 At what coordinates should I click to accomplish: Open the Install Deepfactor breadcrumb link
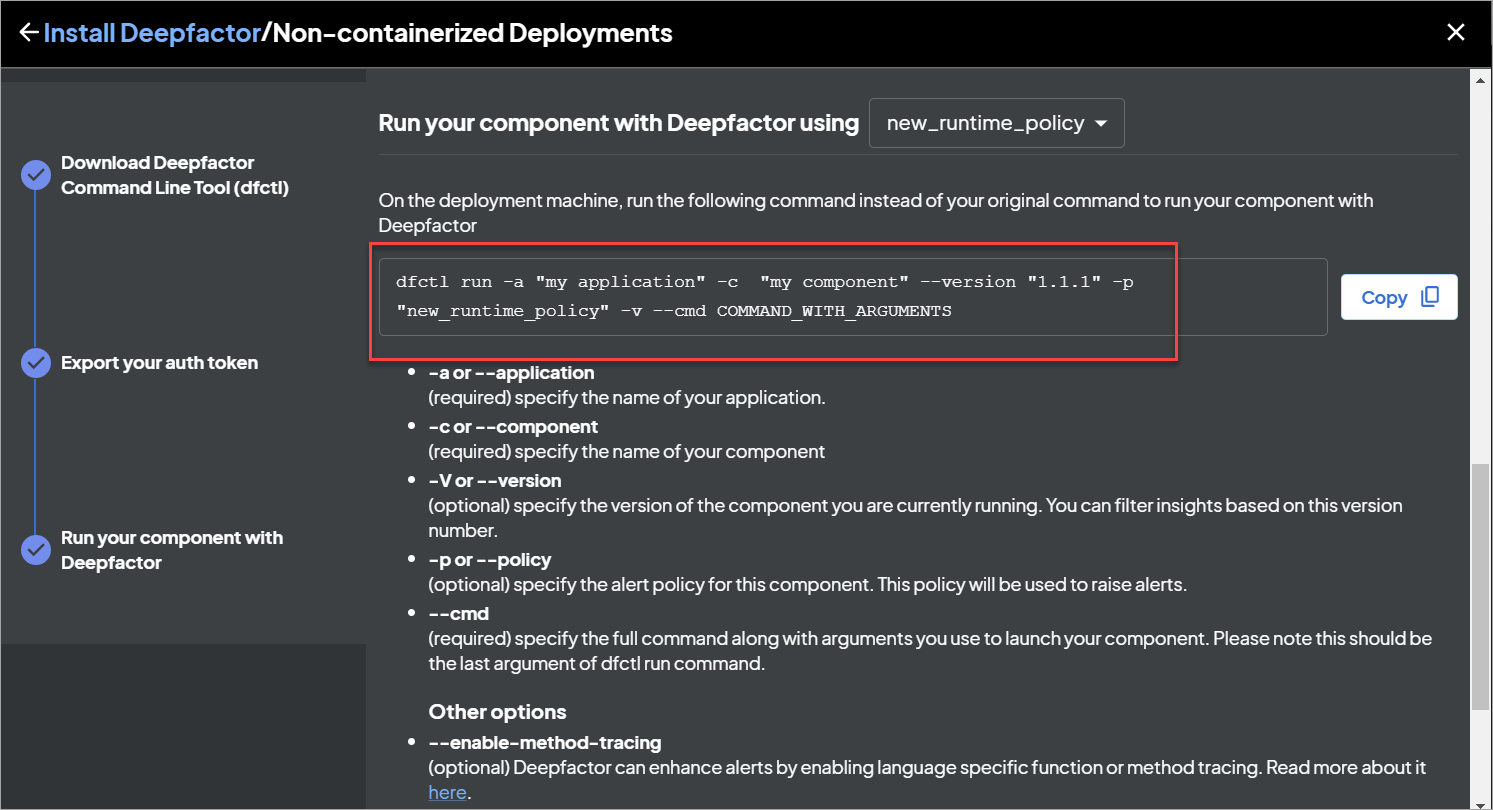pyautogui.click(x=152, y=33)
